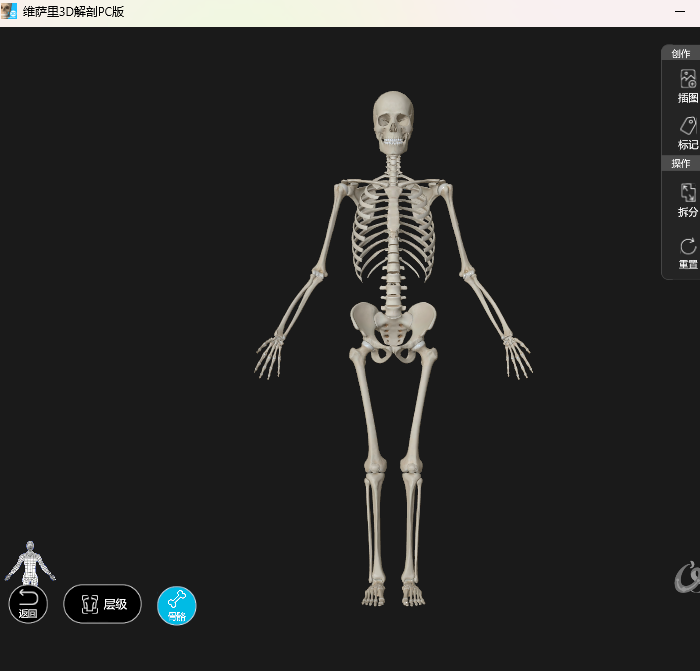
Task: Click the sternum in the chest center
Action: [x=408, y=210]
